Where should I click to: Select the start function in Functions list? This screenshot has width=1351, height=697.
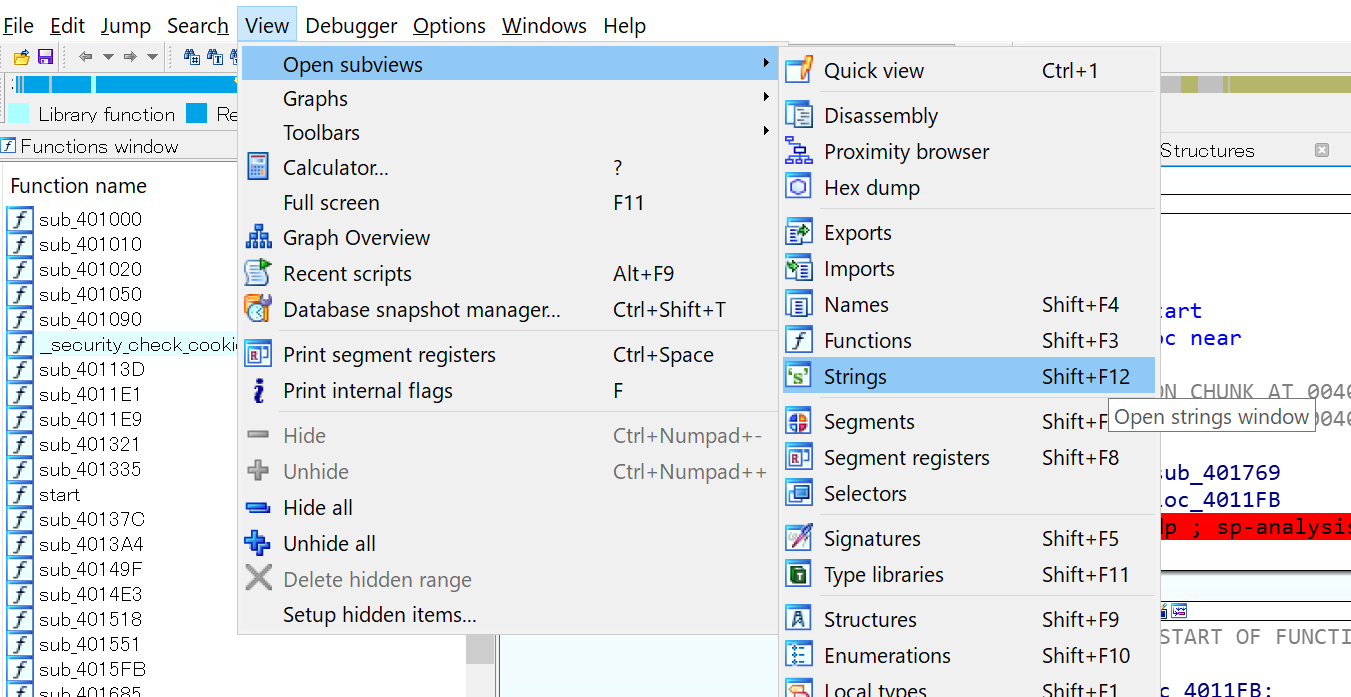[x=59, y=495]
